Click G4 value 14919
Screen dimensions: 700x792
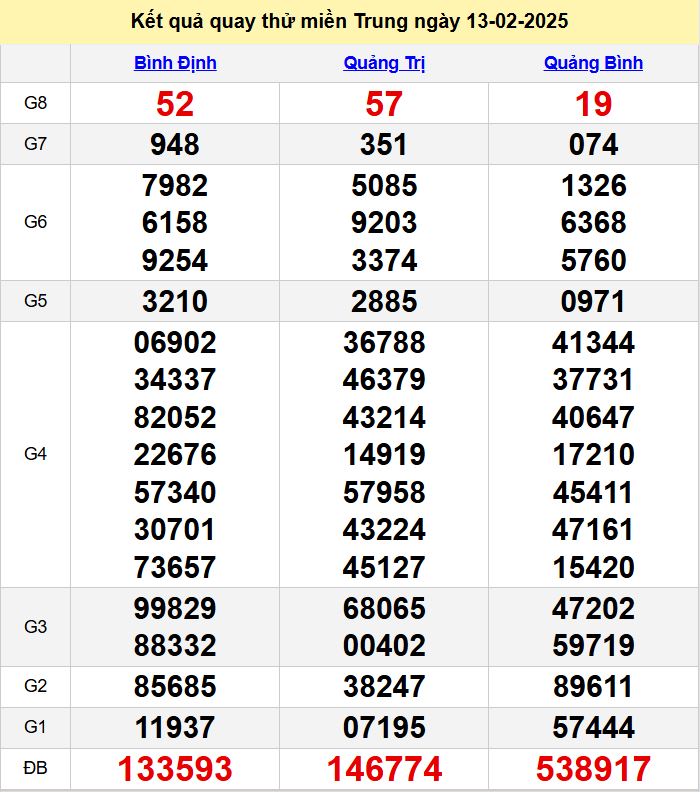tap(384, 455)
